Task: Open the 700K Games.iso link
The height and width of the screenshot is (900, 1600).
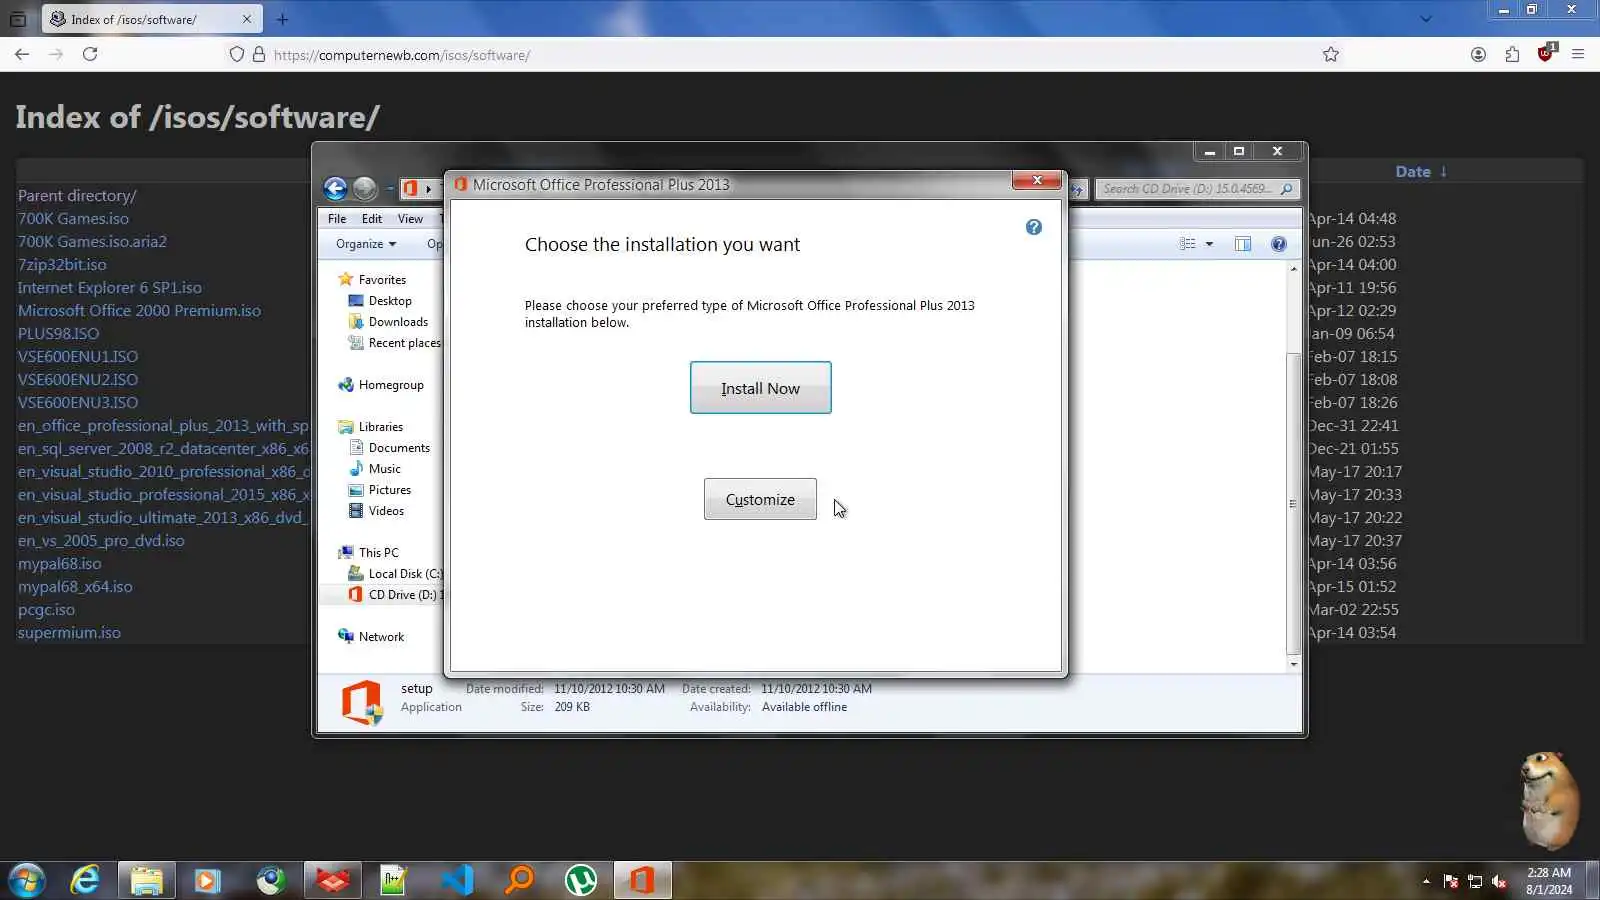Action: (x=73, y=219)
